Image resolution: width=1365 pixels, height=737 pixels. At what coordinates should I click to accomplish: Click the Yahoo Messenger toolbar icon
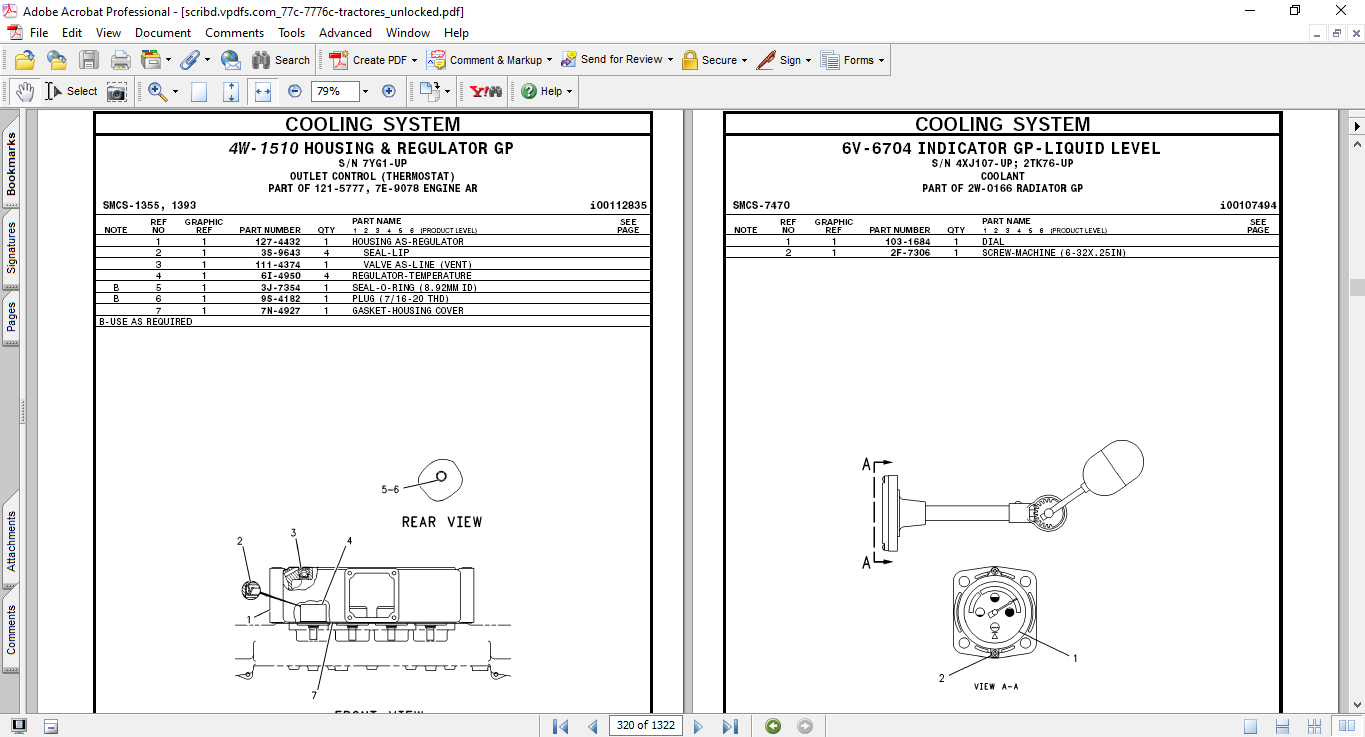(x=484, y=91)
